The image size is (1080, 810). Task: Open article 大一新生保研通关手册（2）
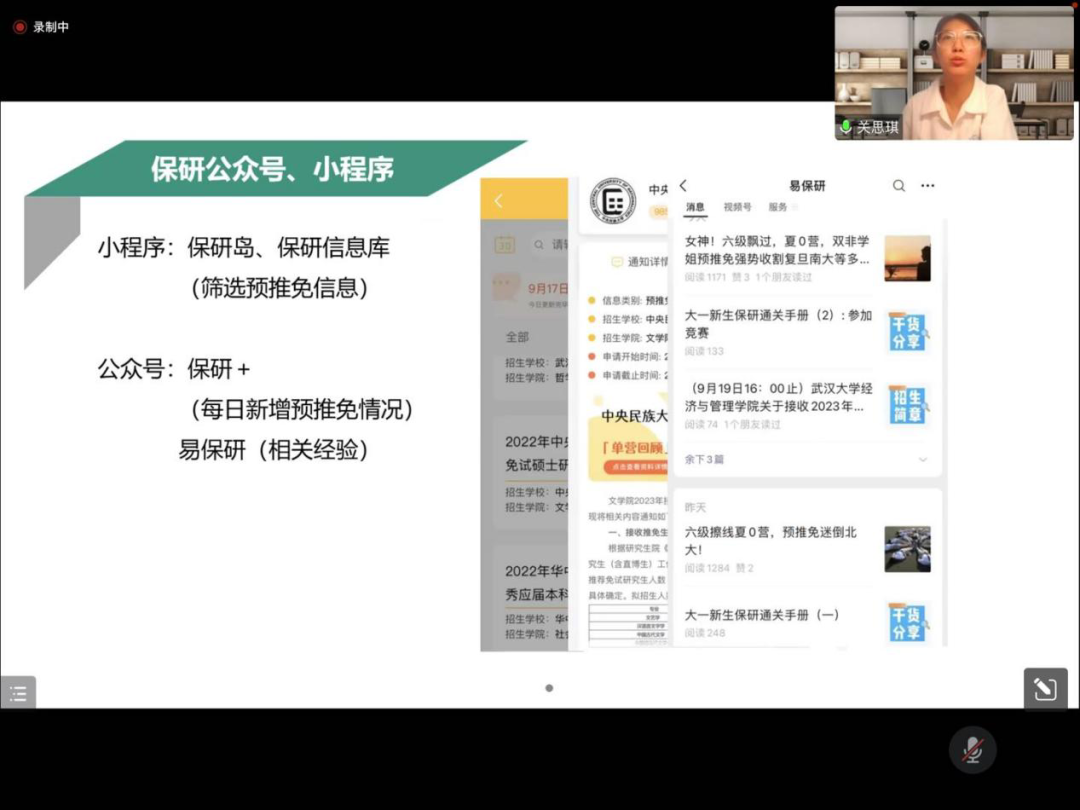tap(778, 323)
